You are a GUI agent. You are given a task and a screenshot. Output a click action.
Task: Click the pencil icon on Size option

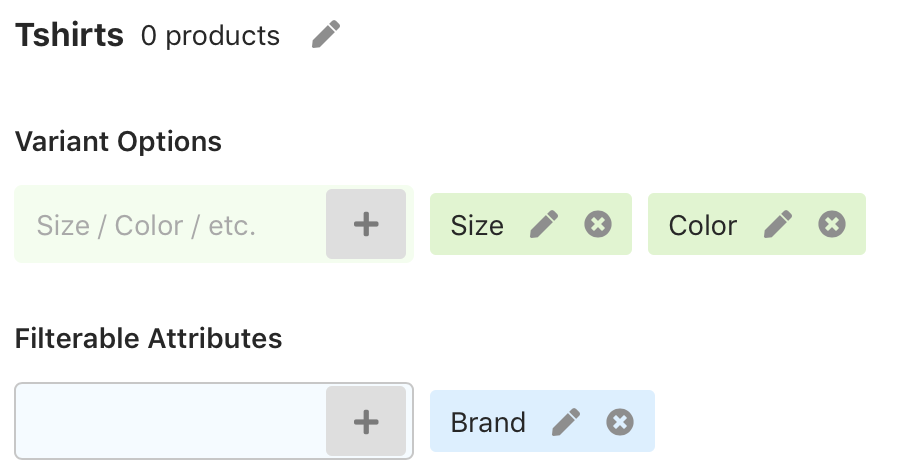pos(544,224)
